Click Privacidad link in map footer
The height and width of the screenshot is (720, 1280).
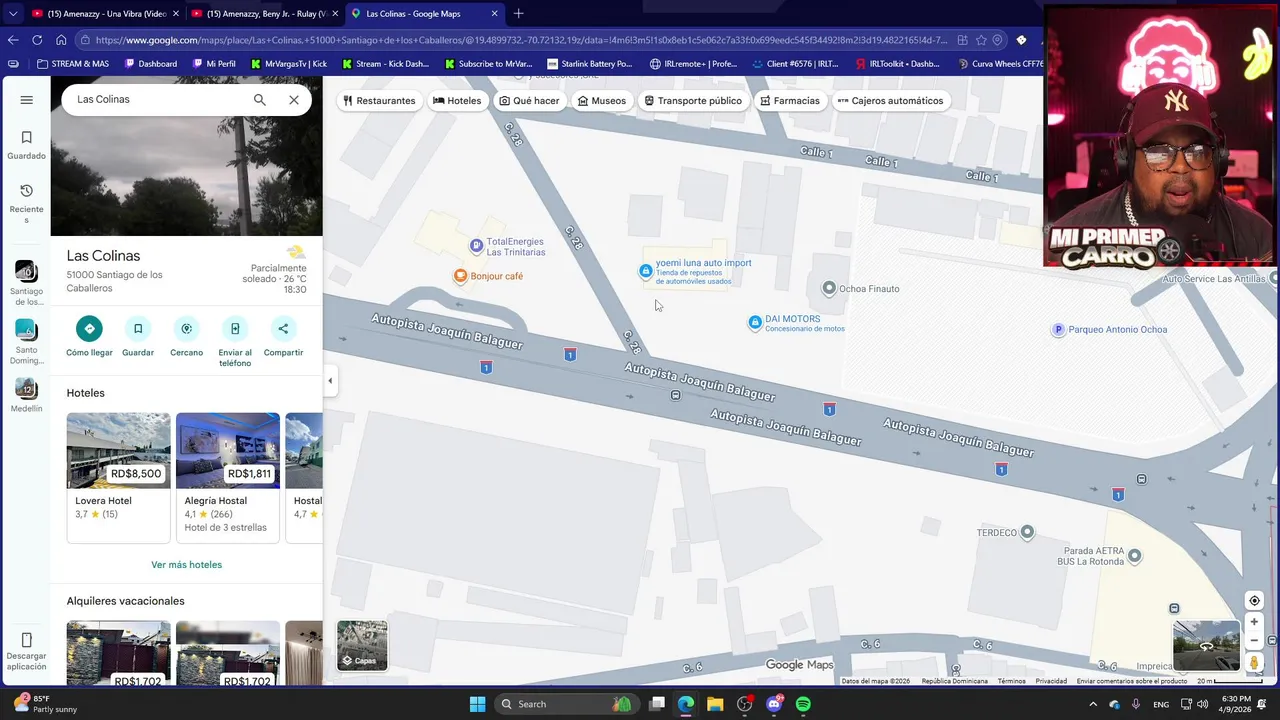point(1051,681)
